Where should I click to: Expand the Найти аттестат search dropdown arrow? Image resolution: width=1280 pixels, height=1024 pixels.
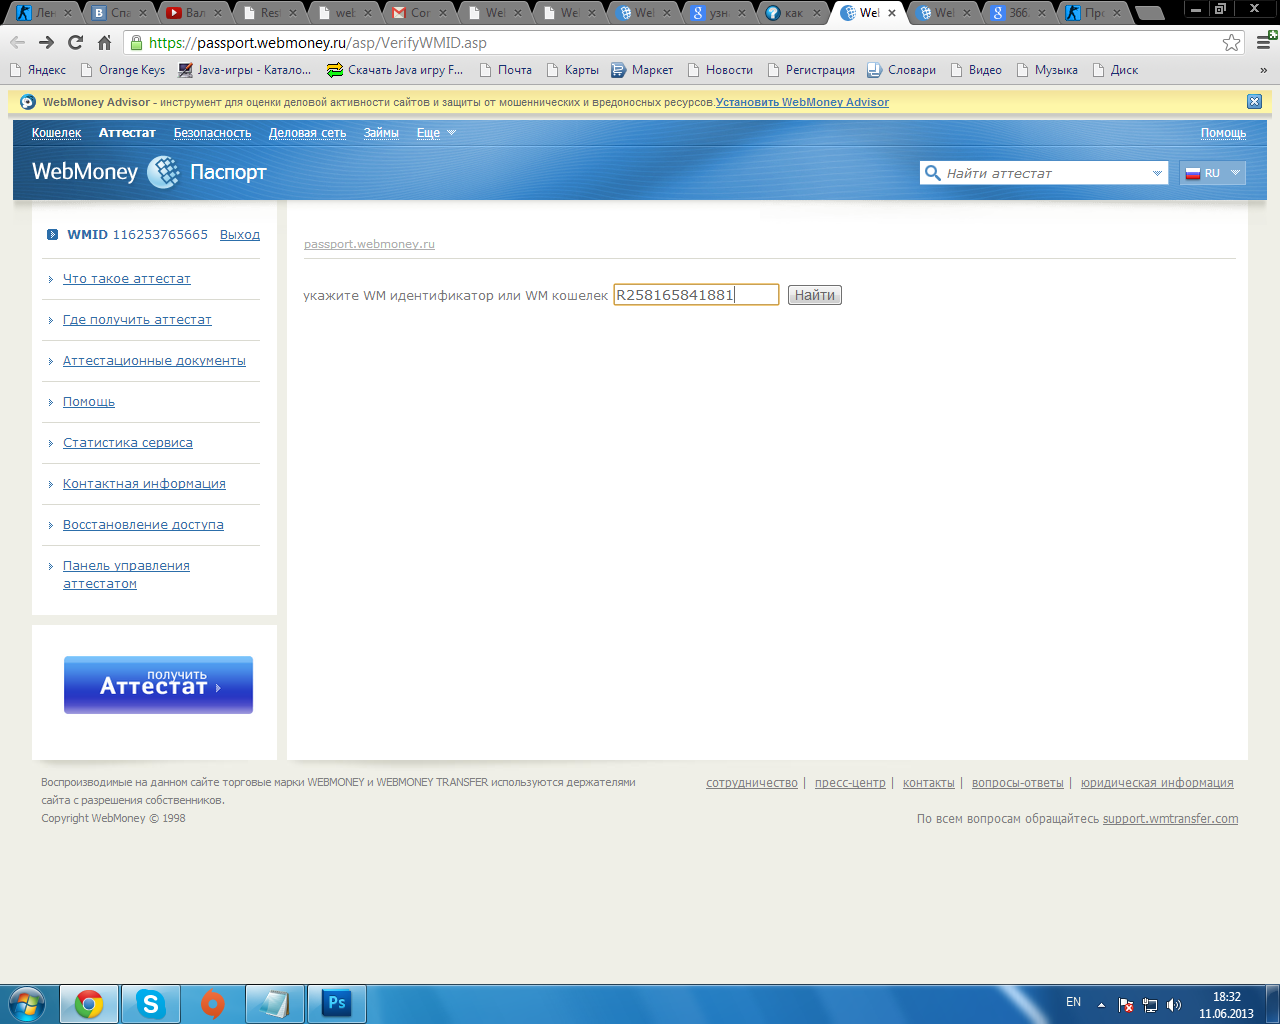pos(1157,173)
